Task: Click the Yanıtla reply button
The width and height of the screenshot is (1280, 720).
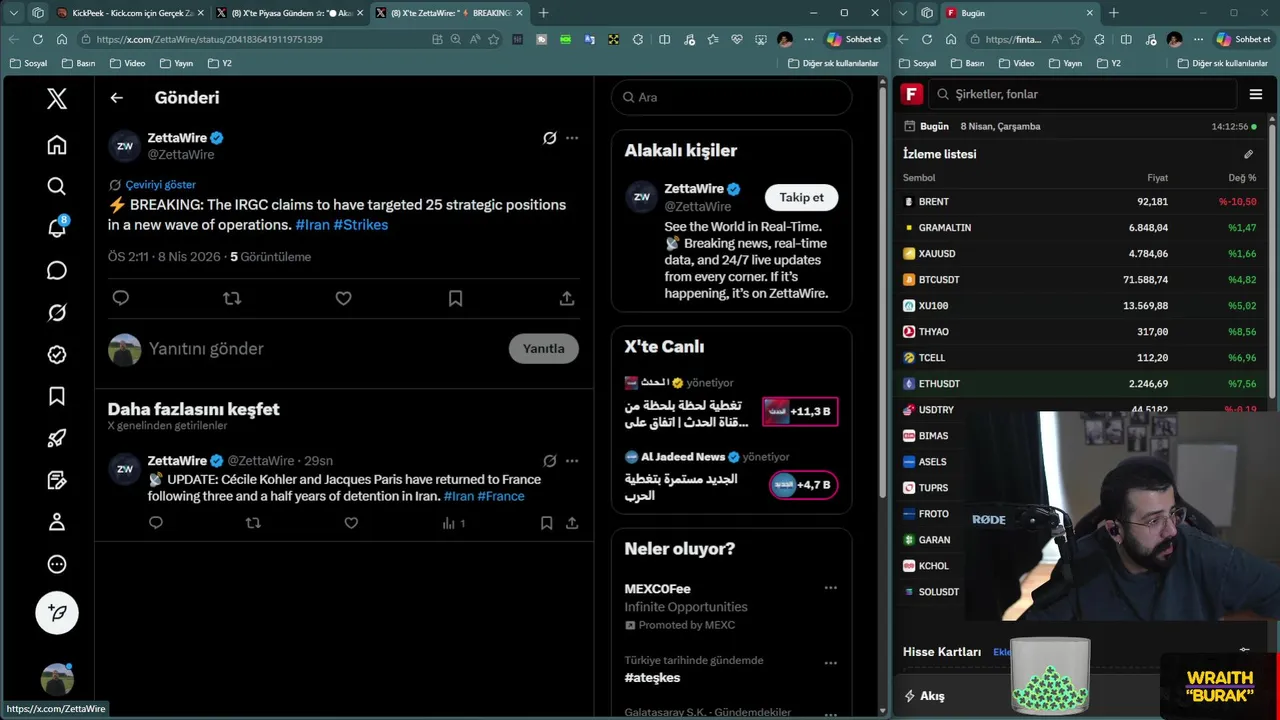Action: [543, 348]
